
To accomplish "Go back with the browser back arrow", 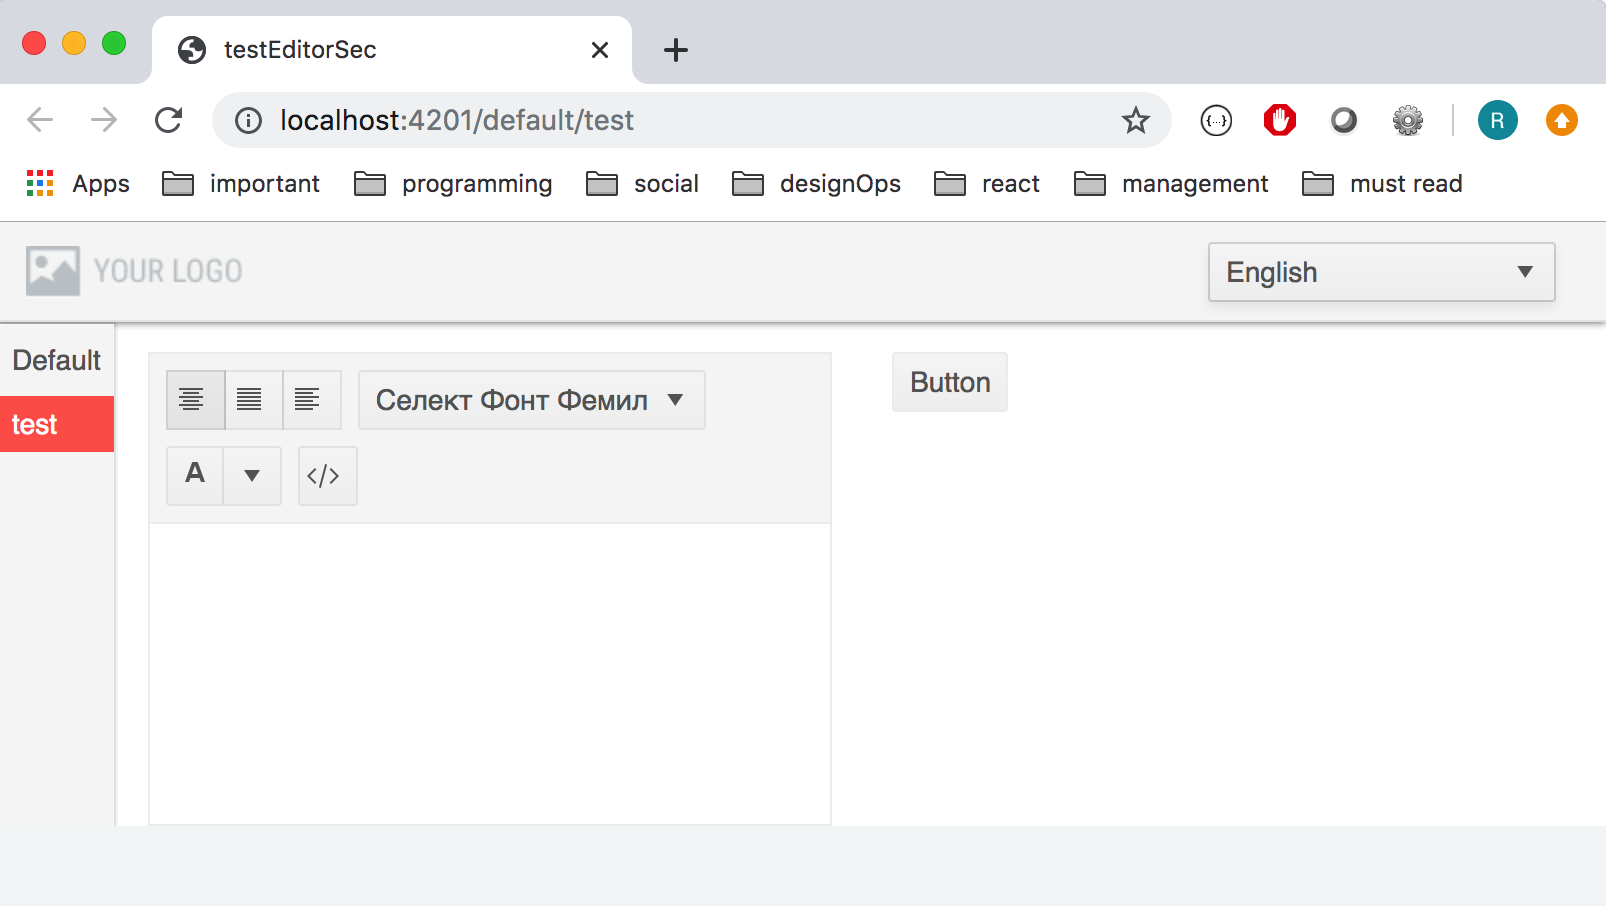I will point(40,120).
